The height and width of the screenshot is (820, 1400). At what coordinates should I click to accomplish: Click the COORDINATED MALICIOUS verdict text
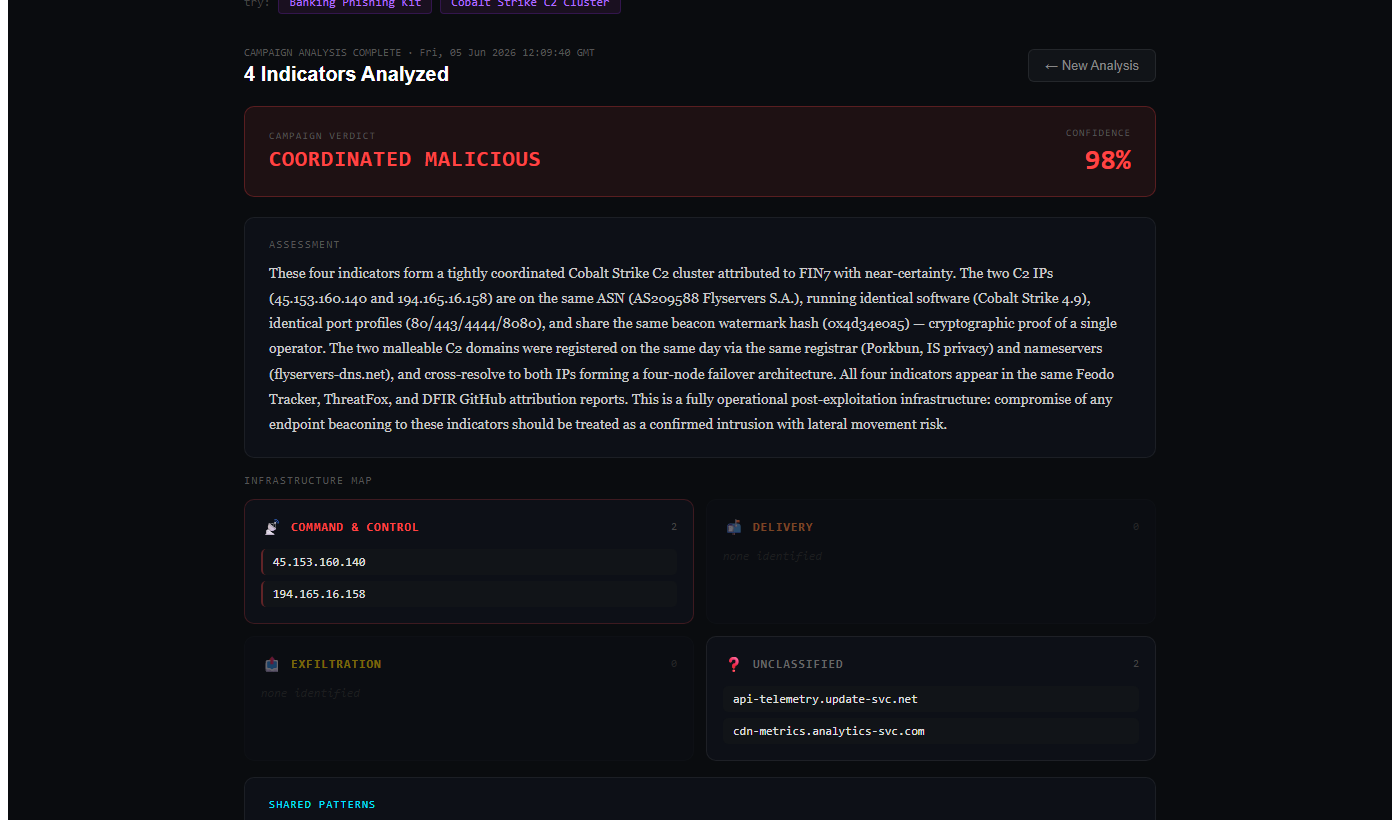tap(405, 159)
